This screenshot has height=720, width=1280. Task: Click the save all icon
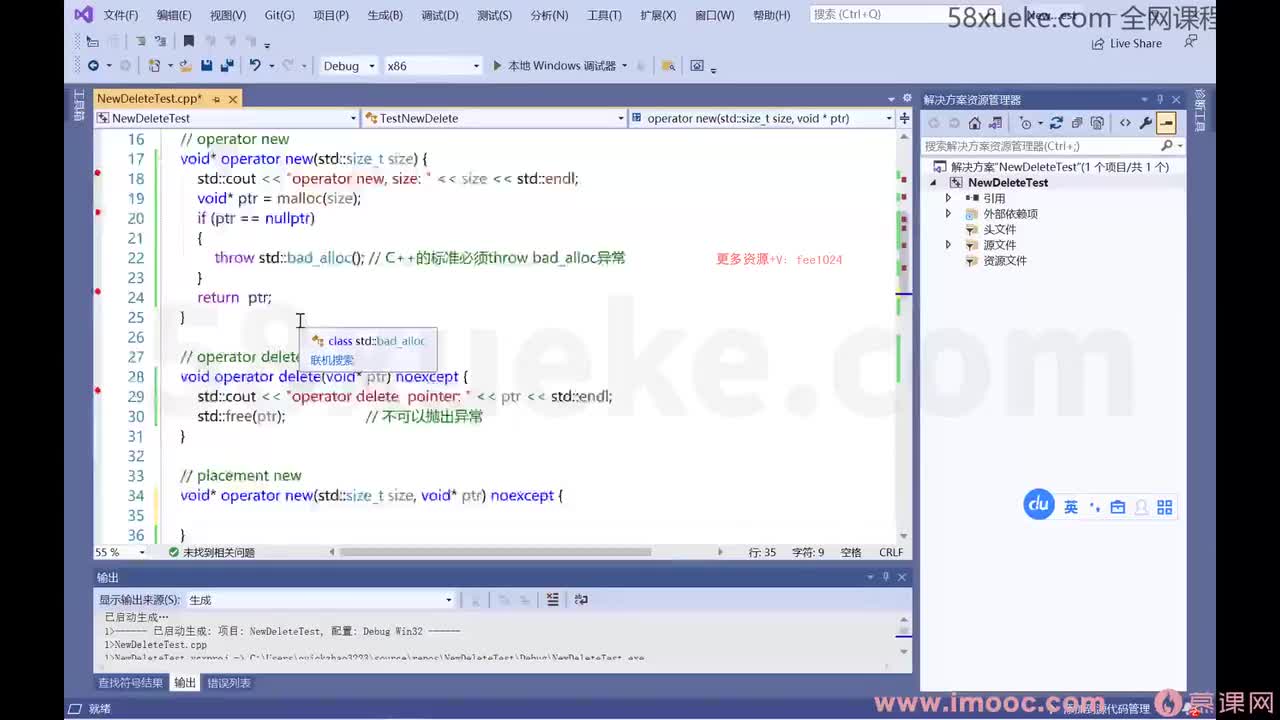[x=227, y=66]
